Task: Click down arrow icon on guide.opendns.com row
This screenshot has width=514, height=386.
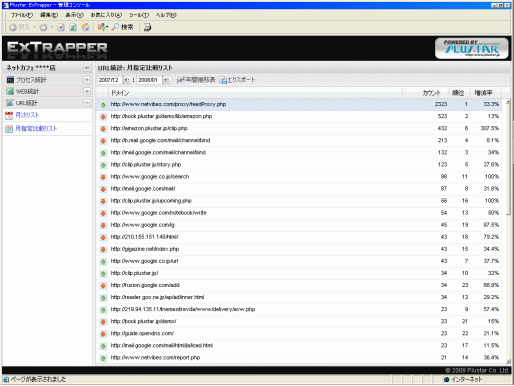Action: coord(103,334)
